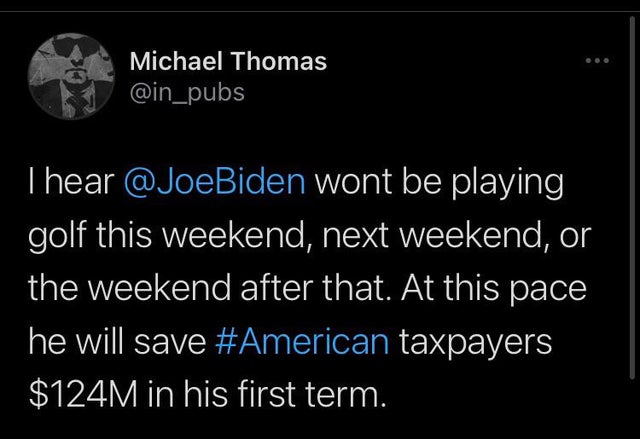Open the three-dot more options menu
The height and width of the screenshot is (439, 640).
click(x=597, y=61)
